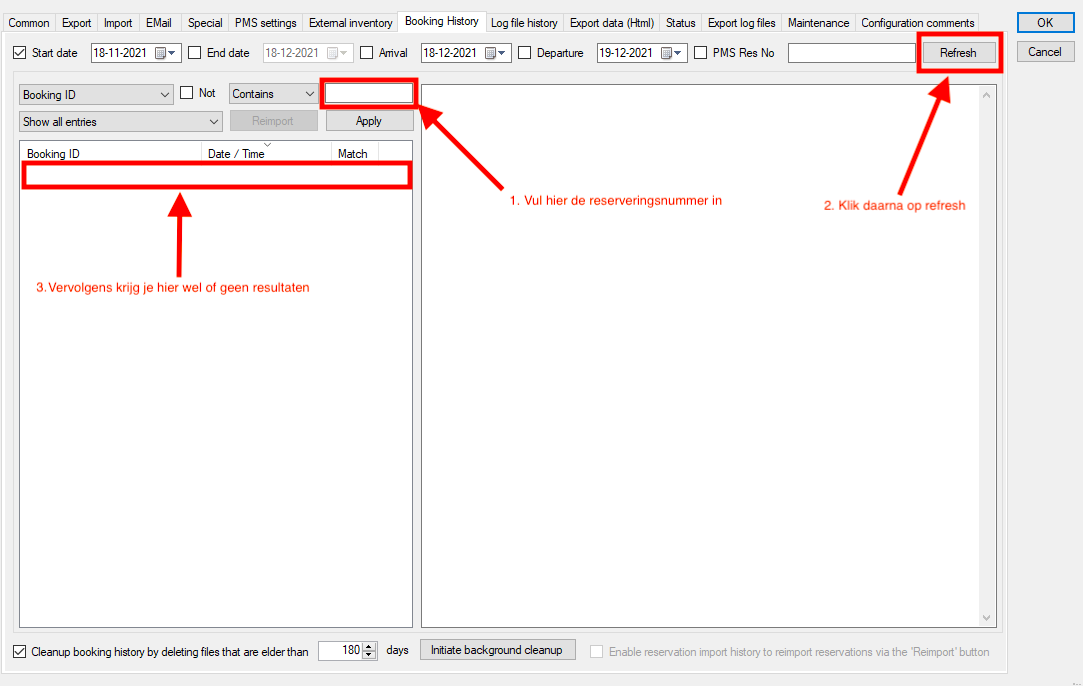Sort by Booking ID column header
The height and width of the screenshot is (686, 1083).
tap(111, 153)
